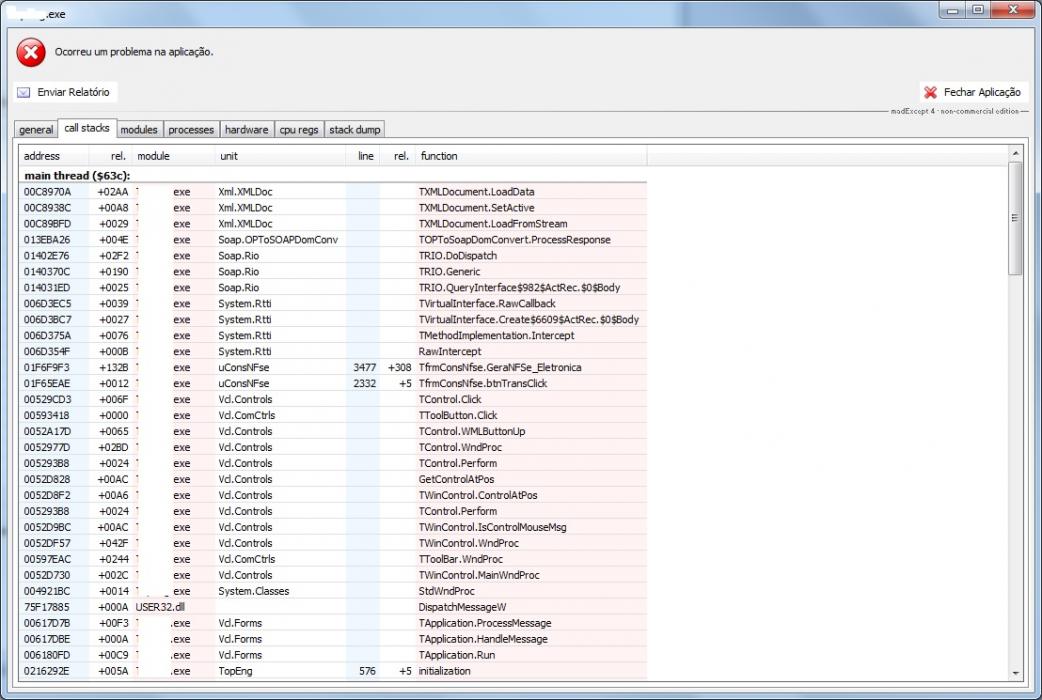Click the envelope icon beside Enviar Relatório
The height and width of the screenshot is (700, 1042).
point(23,92)
